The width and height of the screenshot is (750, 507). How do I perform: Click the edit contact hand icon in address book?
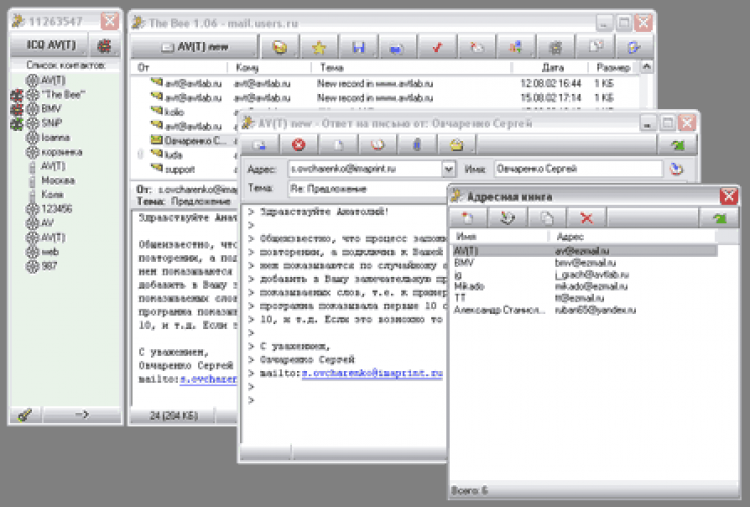(507, 218)
